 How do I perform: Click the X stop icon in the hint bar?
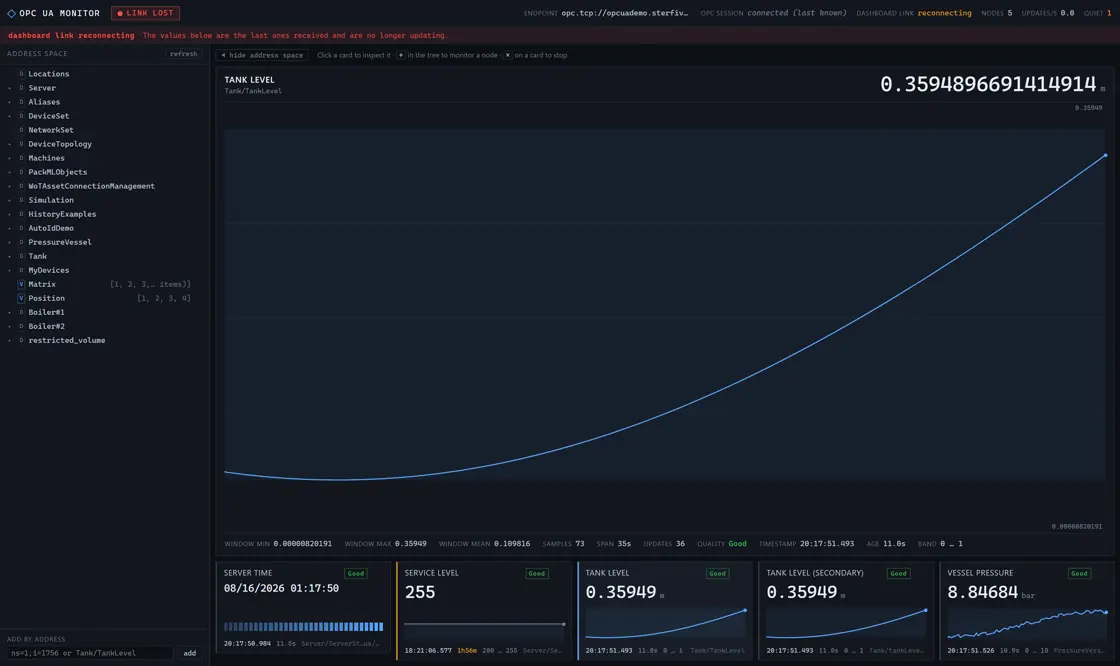click(x=508, y=55)
